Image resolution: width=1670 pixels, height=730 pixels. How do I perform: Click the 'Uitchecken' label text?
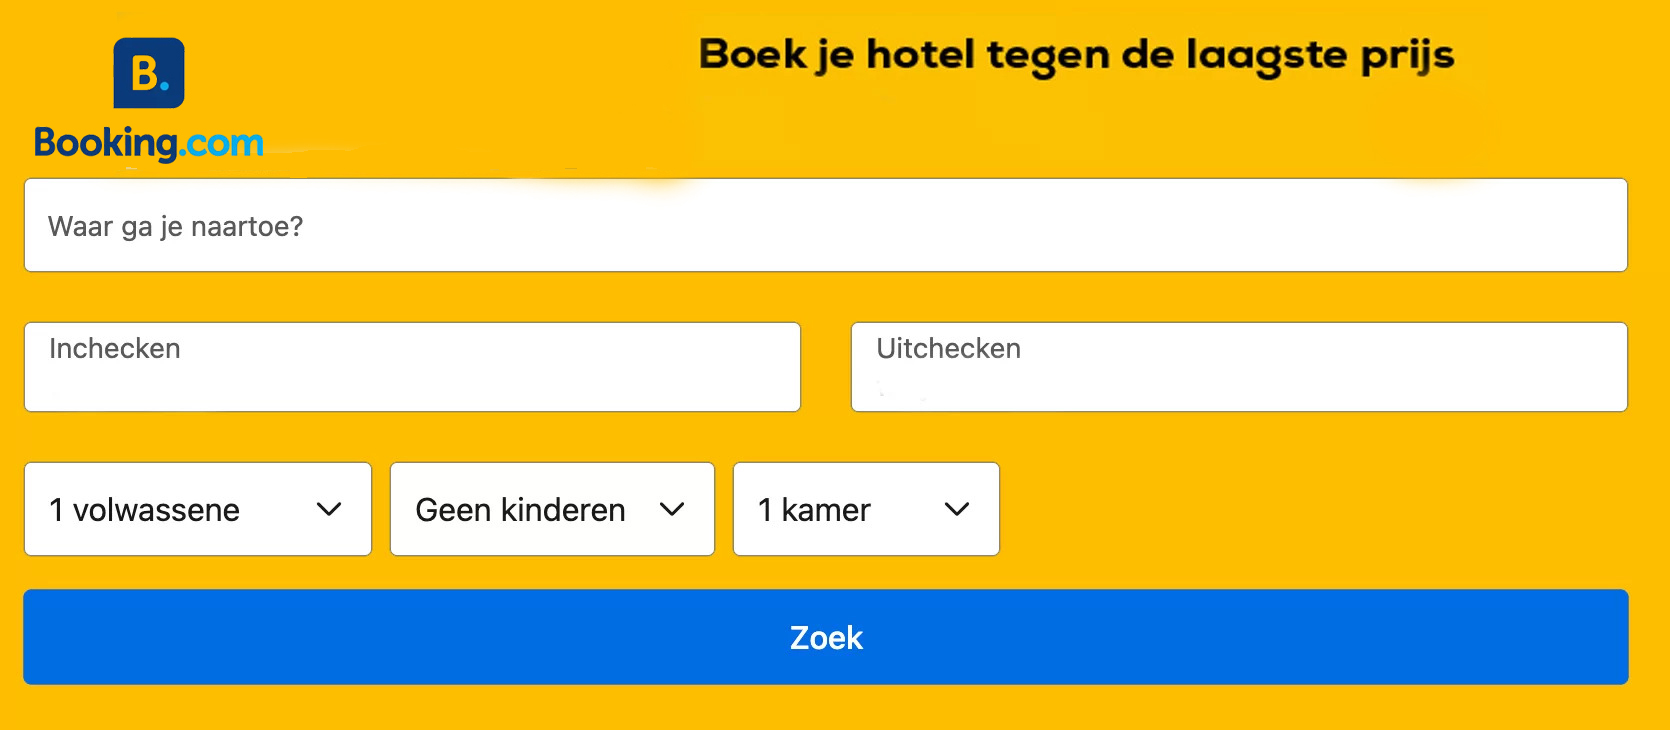[x=948, y=349]
